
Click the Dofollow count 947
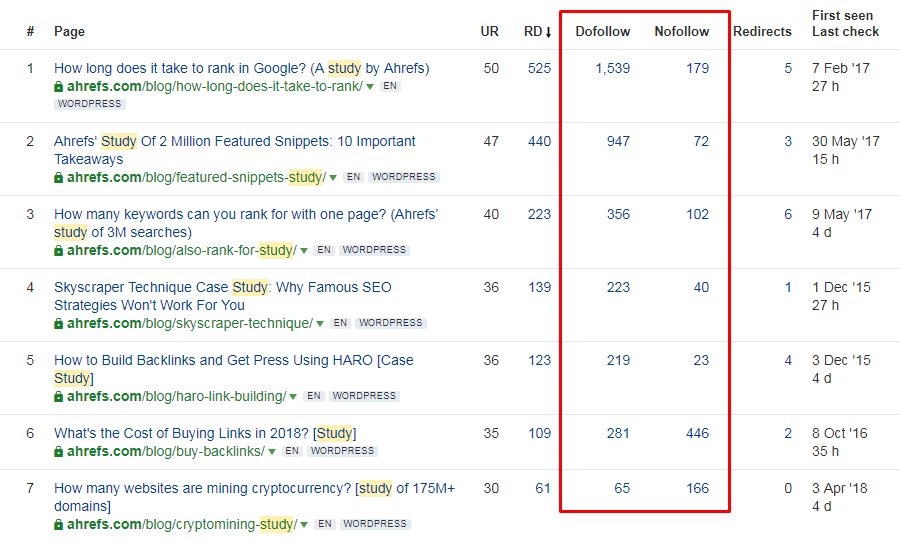(x=618, y=141)
